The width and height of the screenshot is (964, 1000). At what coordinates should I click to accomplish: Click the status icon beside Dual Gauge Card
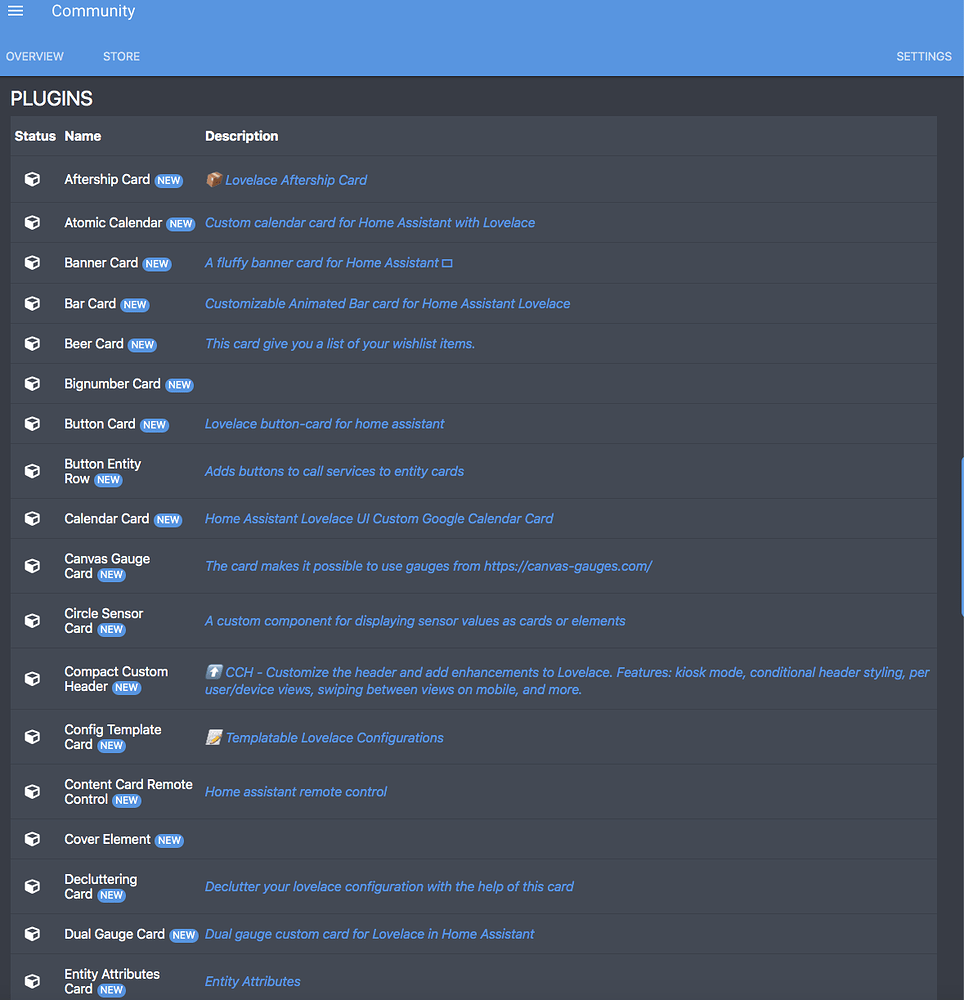[31, 934]
